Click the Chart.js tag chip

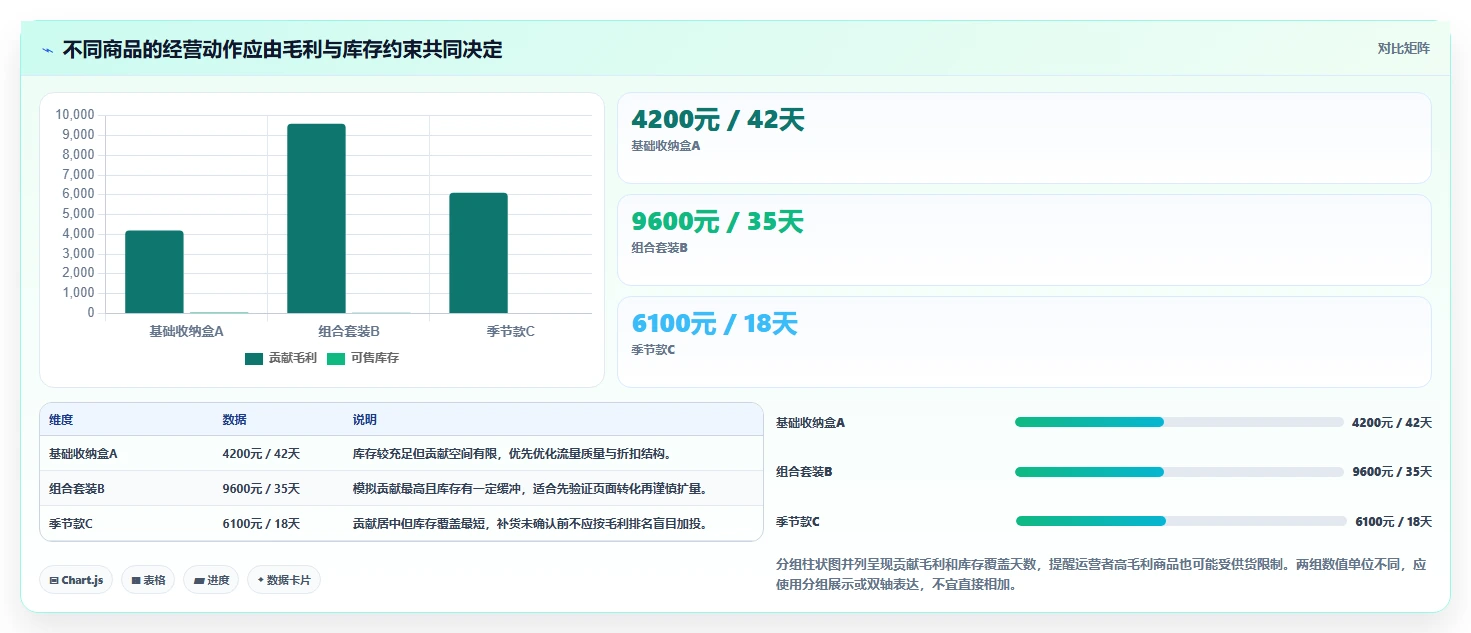pos(76,580)
